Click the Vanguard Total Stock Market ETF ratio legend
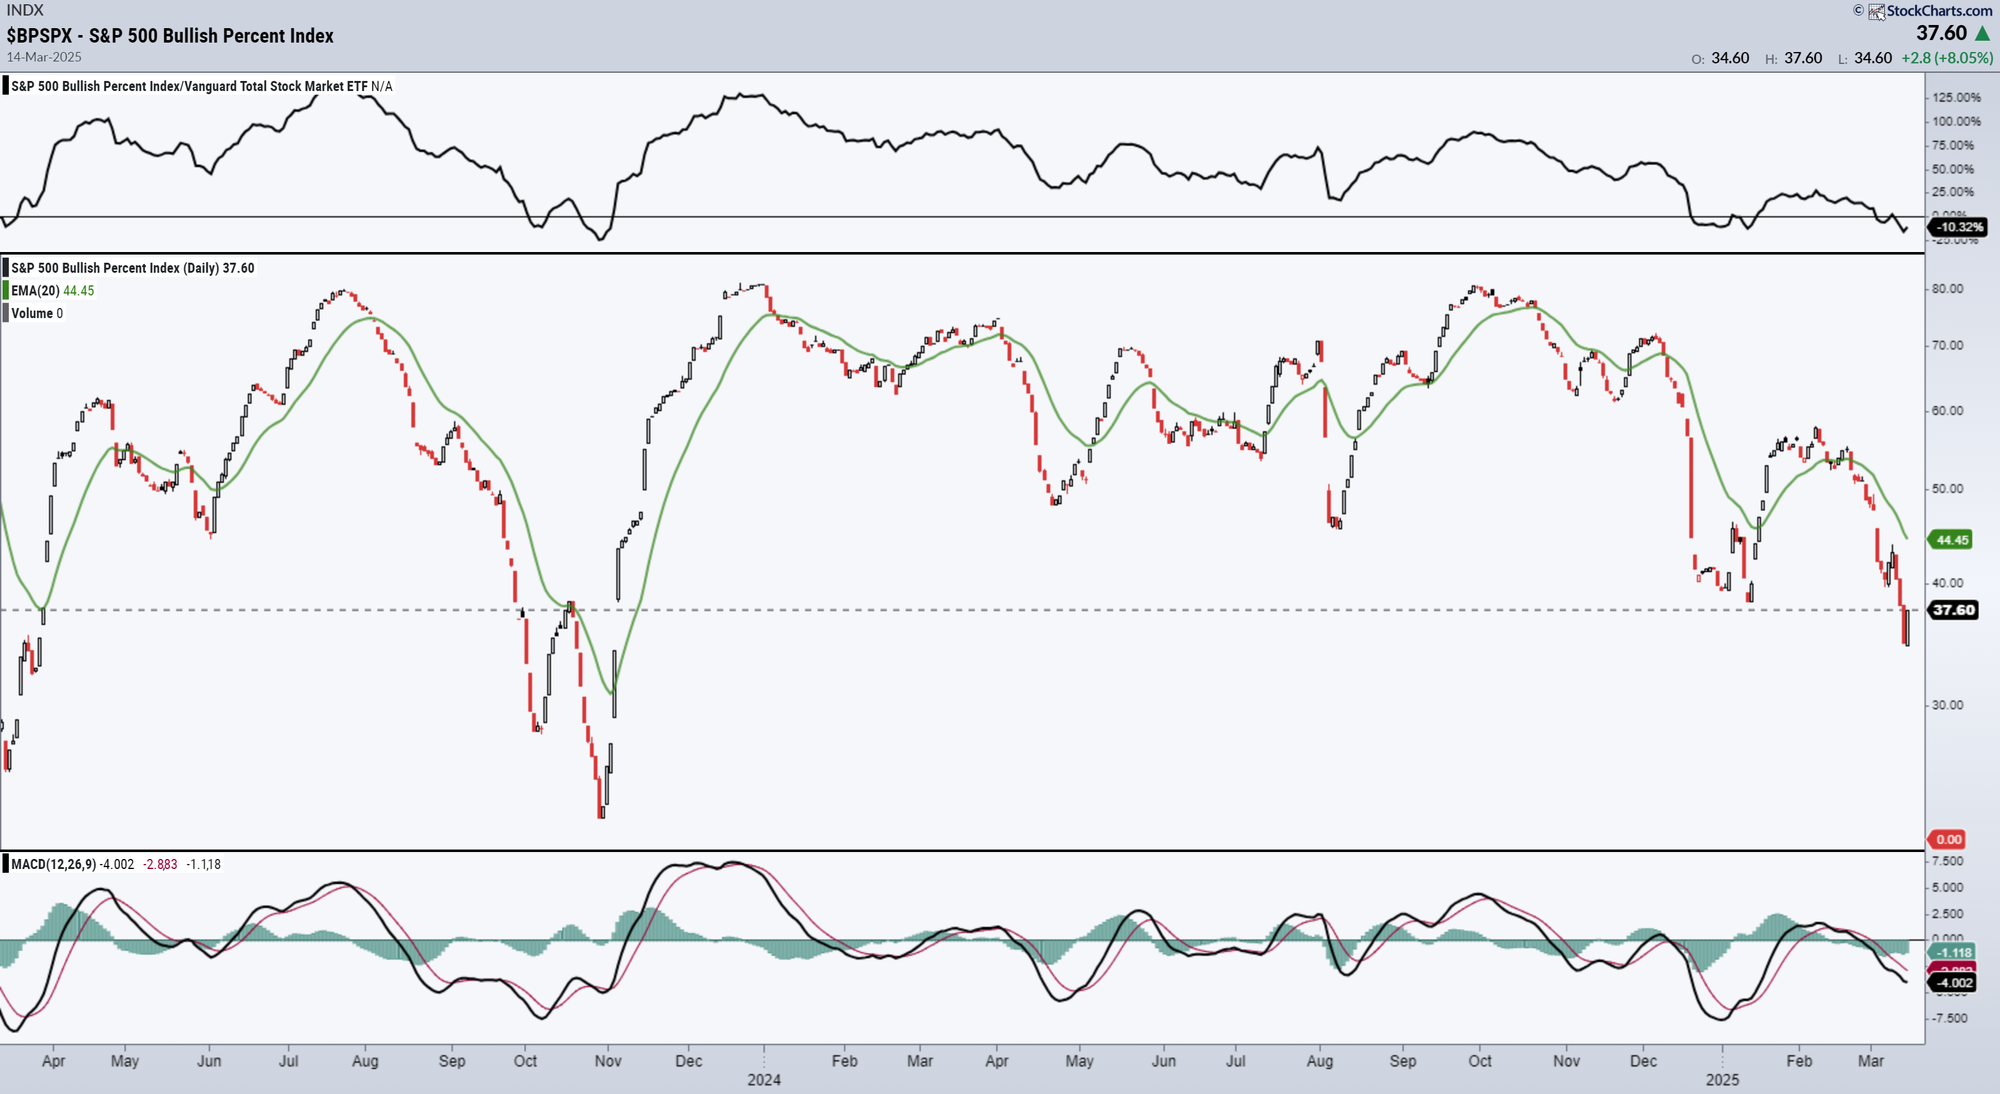The height and width of the screenshot is (1094, 2000). point(202,87)
